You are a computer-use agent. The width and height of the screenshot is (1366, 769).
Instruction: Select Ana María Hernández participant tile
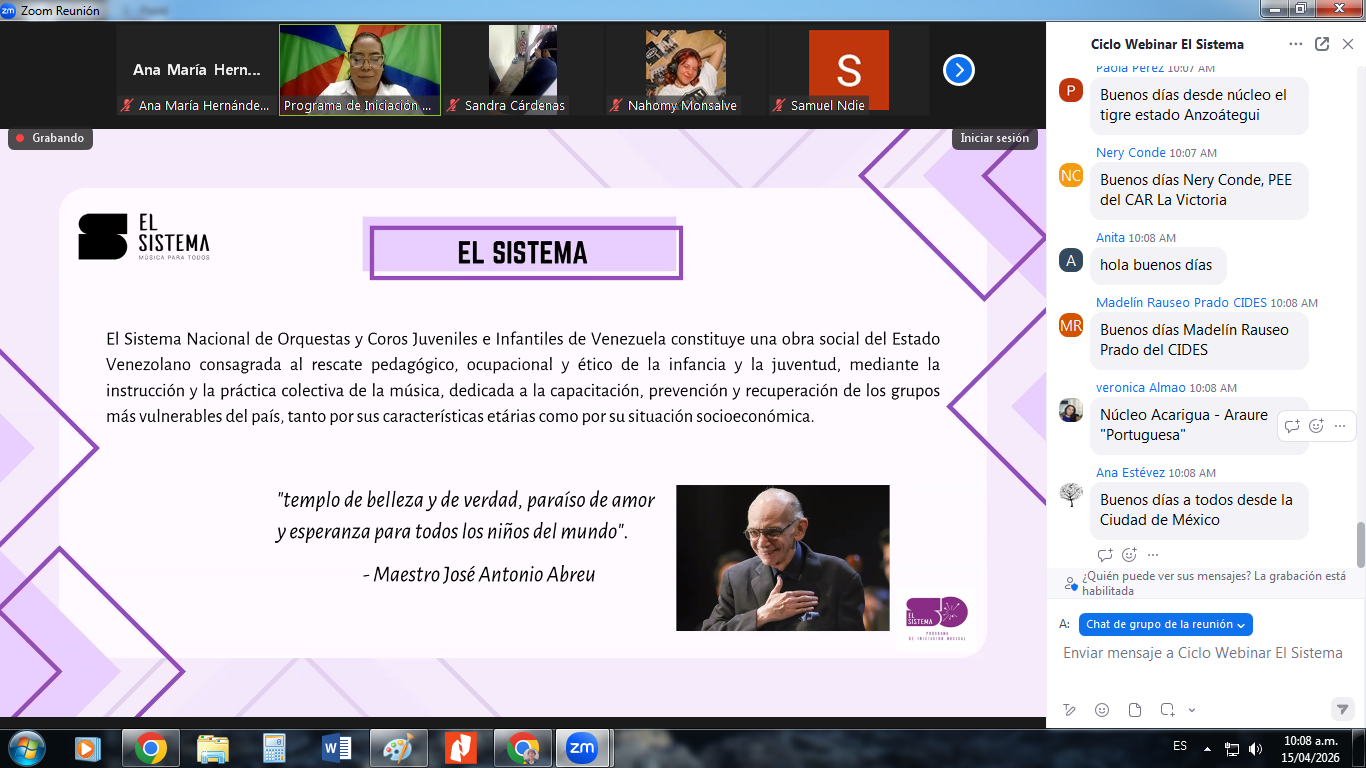[197, 70]
